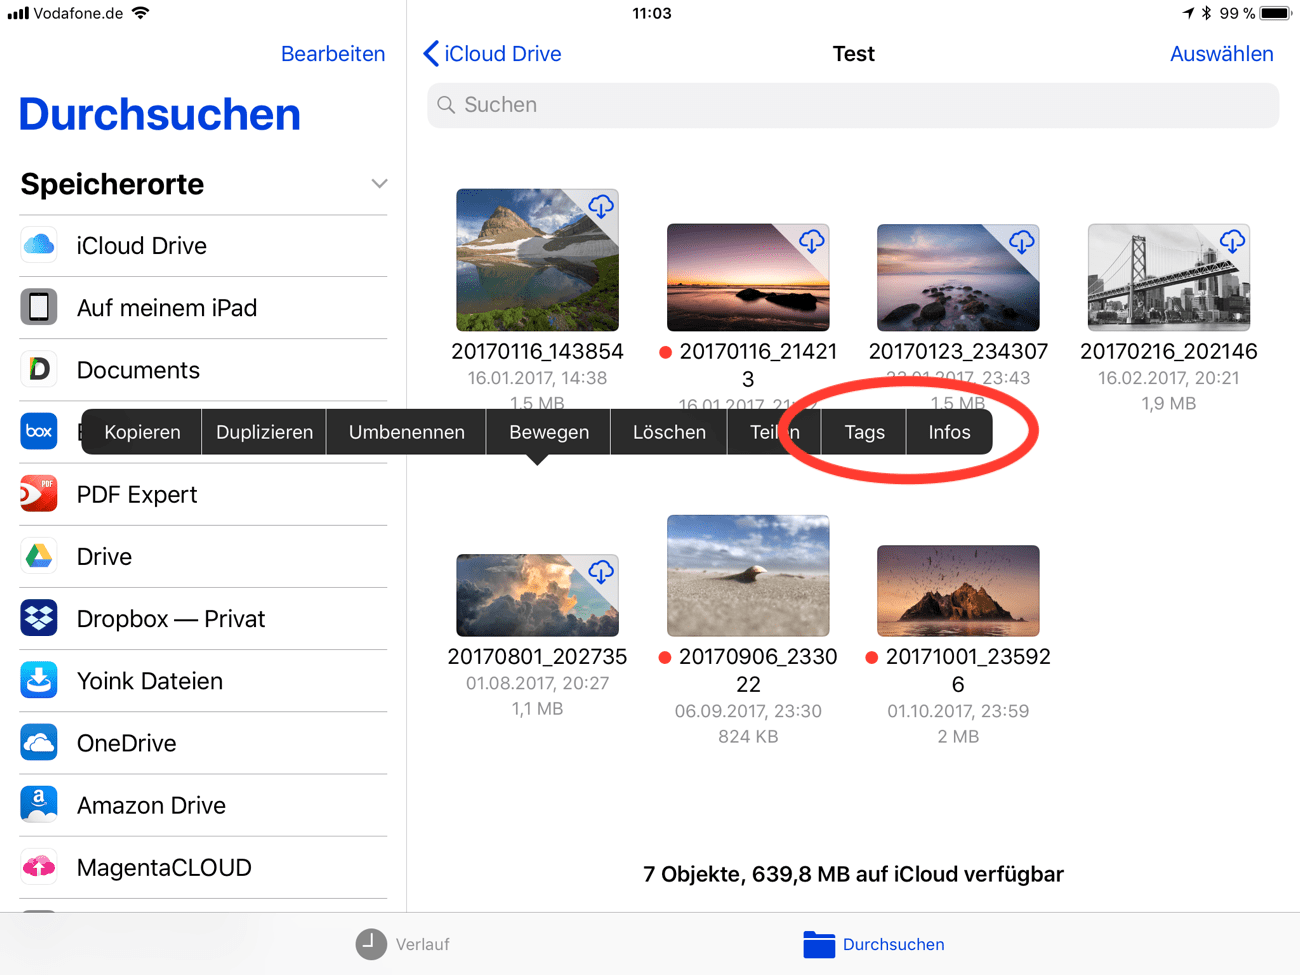Tap the red tag dot on 20171001_235926
This screenshot has height=975, width=1300.
point(871,657)
